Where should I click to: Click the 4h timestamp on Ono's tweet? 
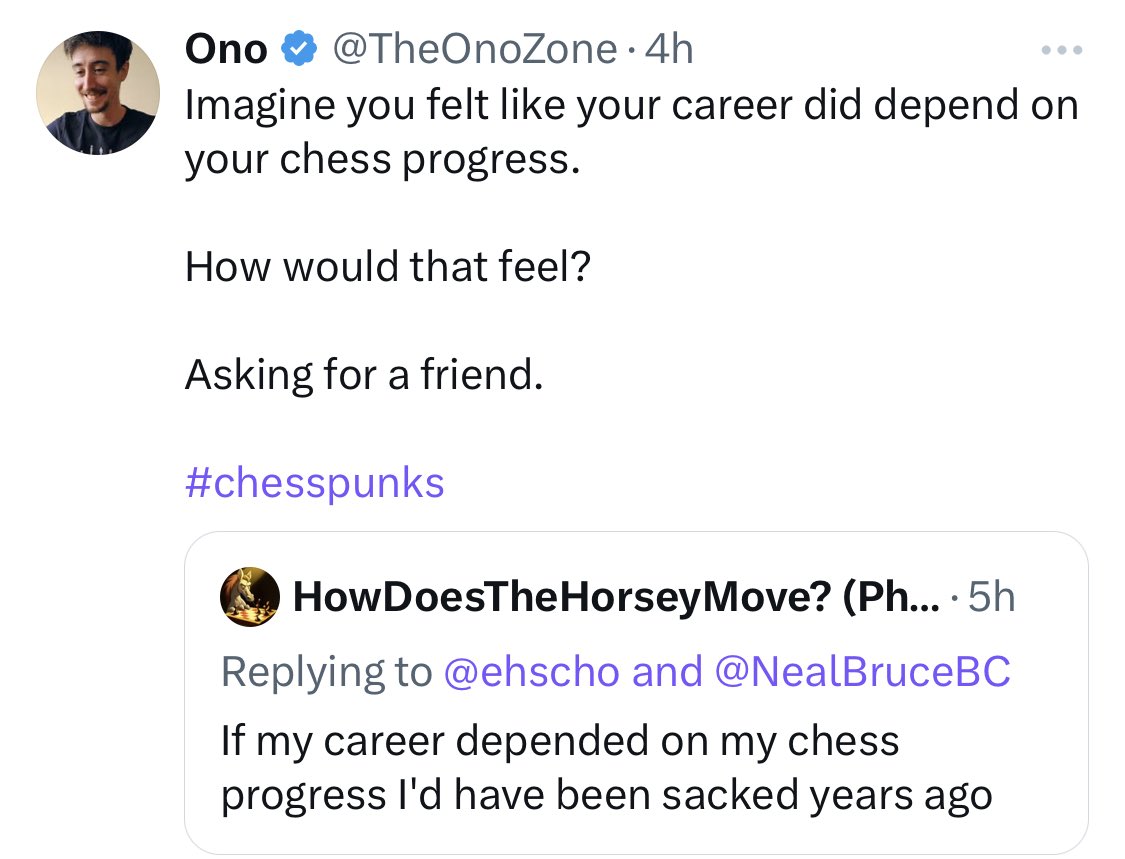670,48
